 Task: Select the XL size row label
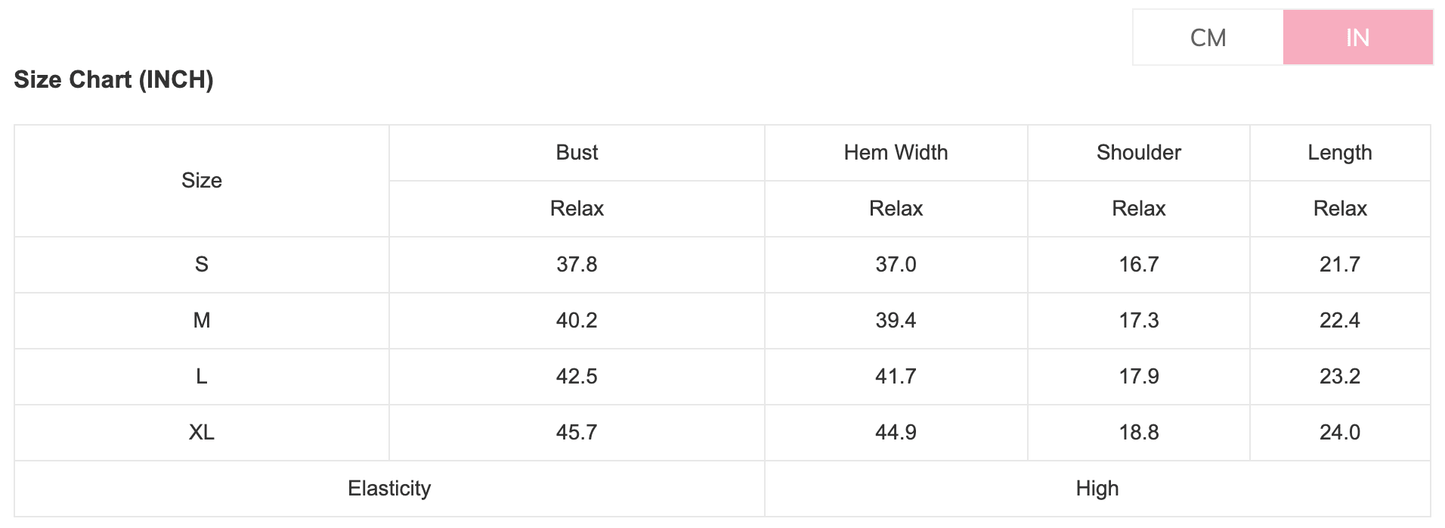point(201,433)
